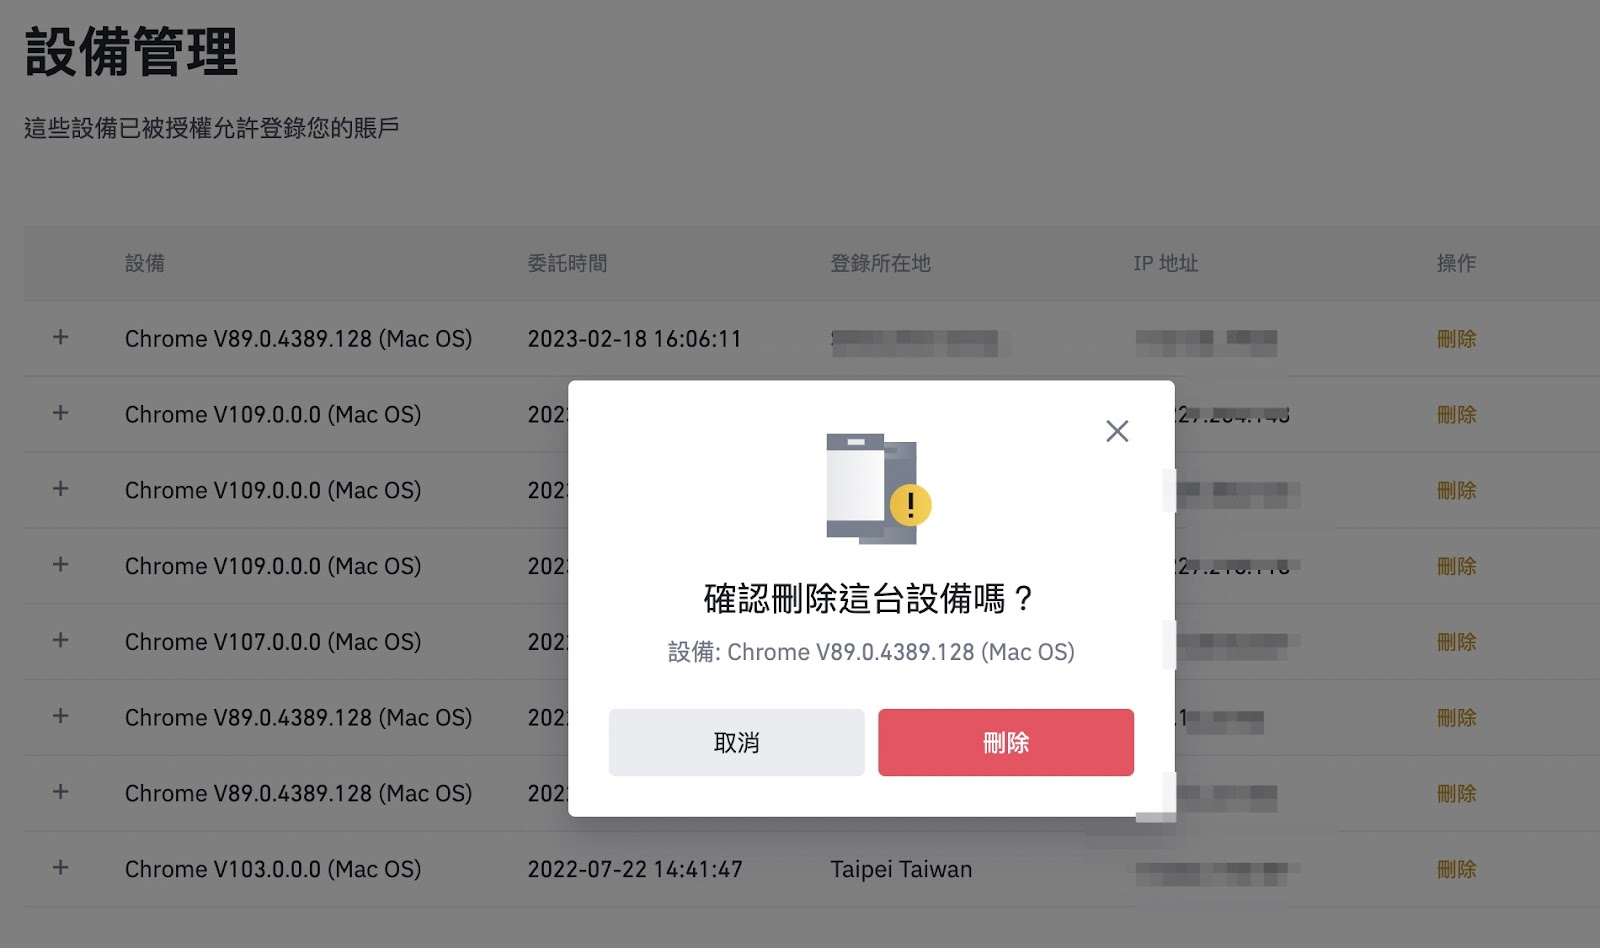Click the 設備 column header
The width and height of the screenshot is (1600, 948).
145,263
